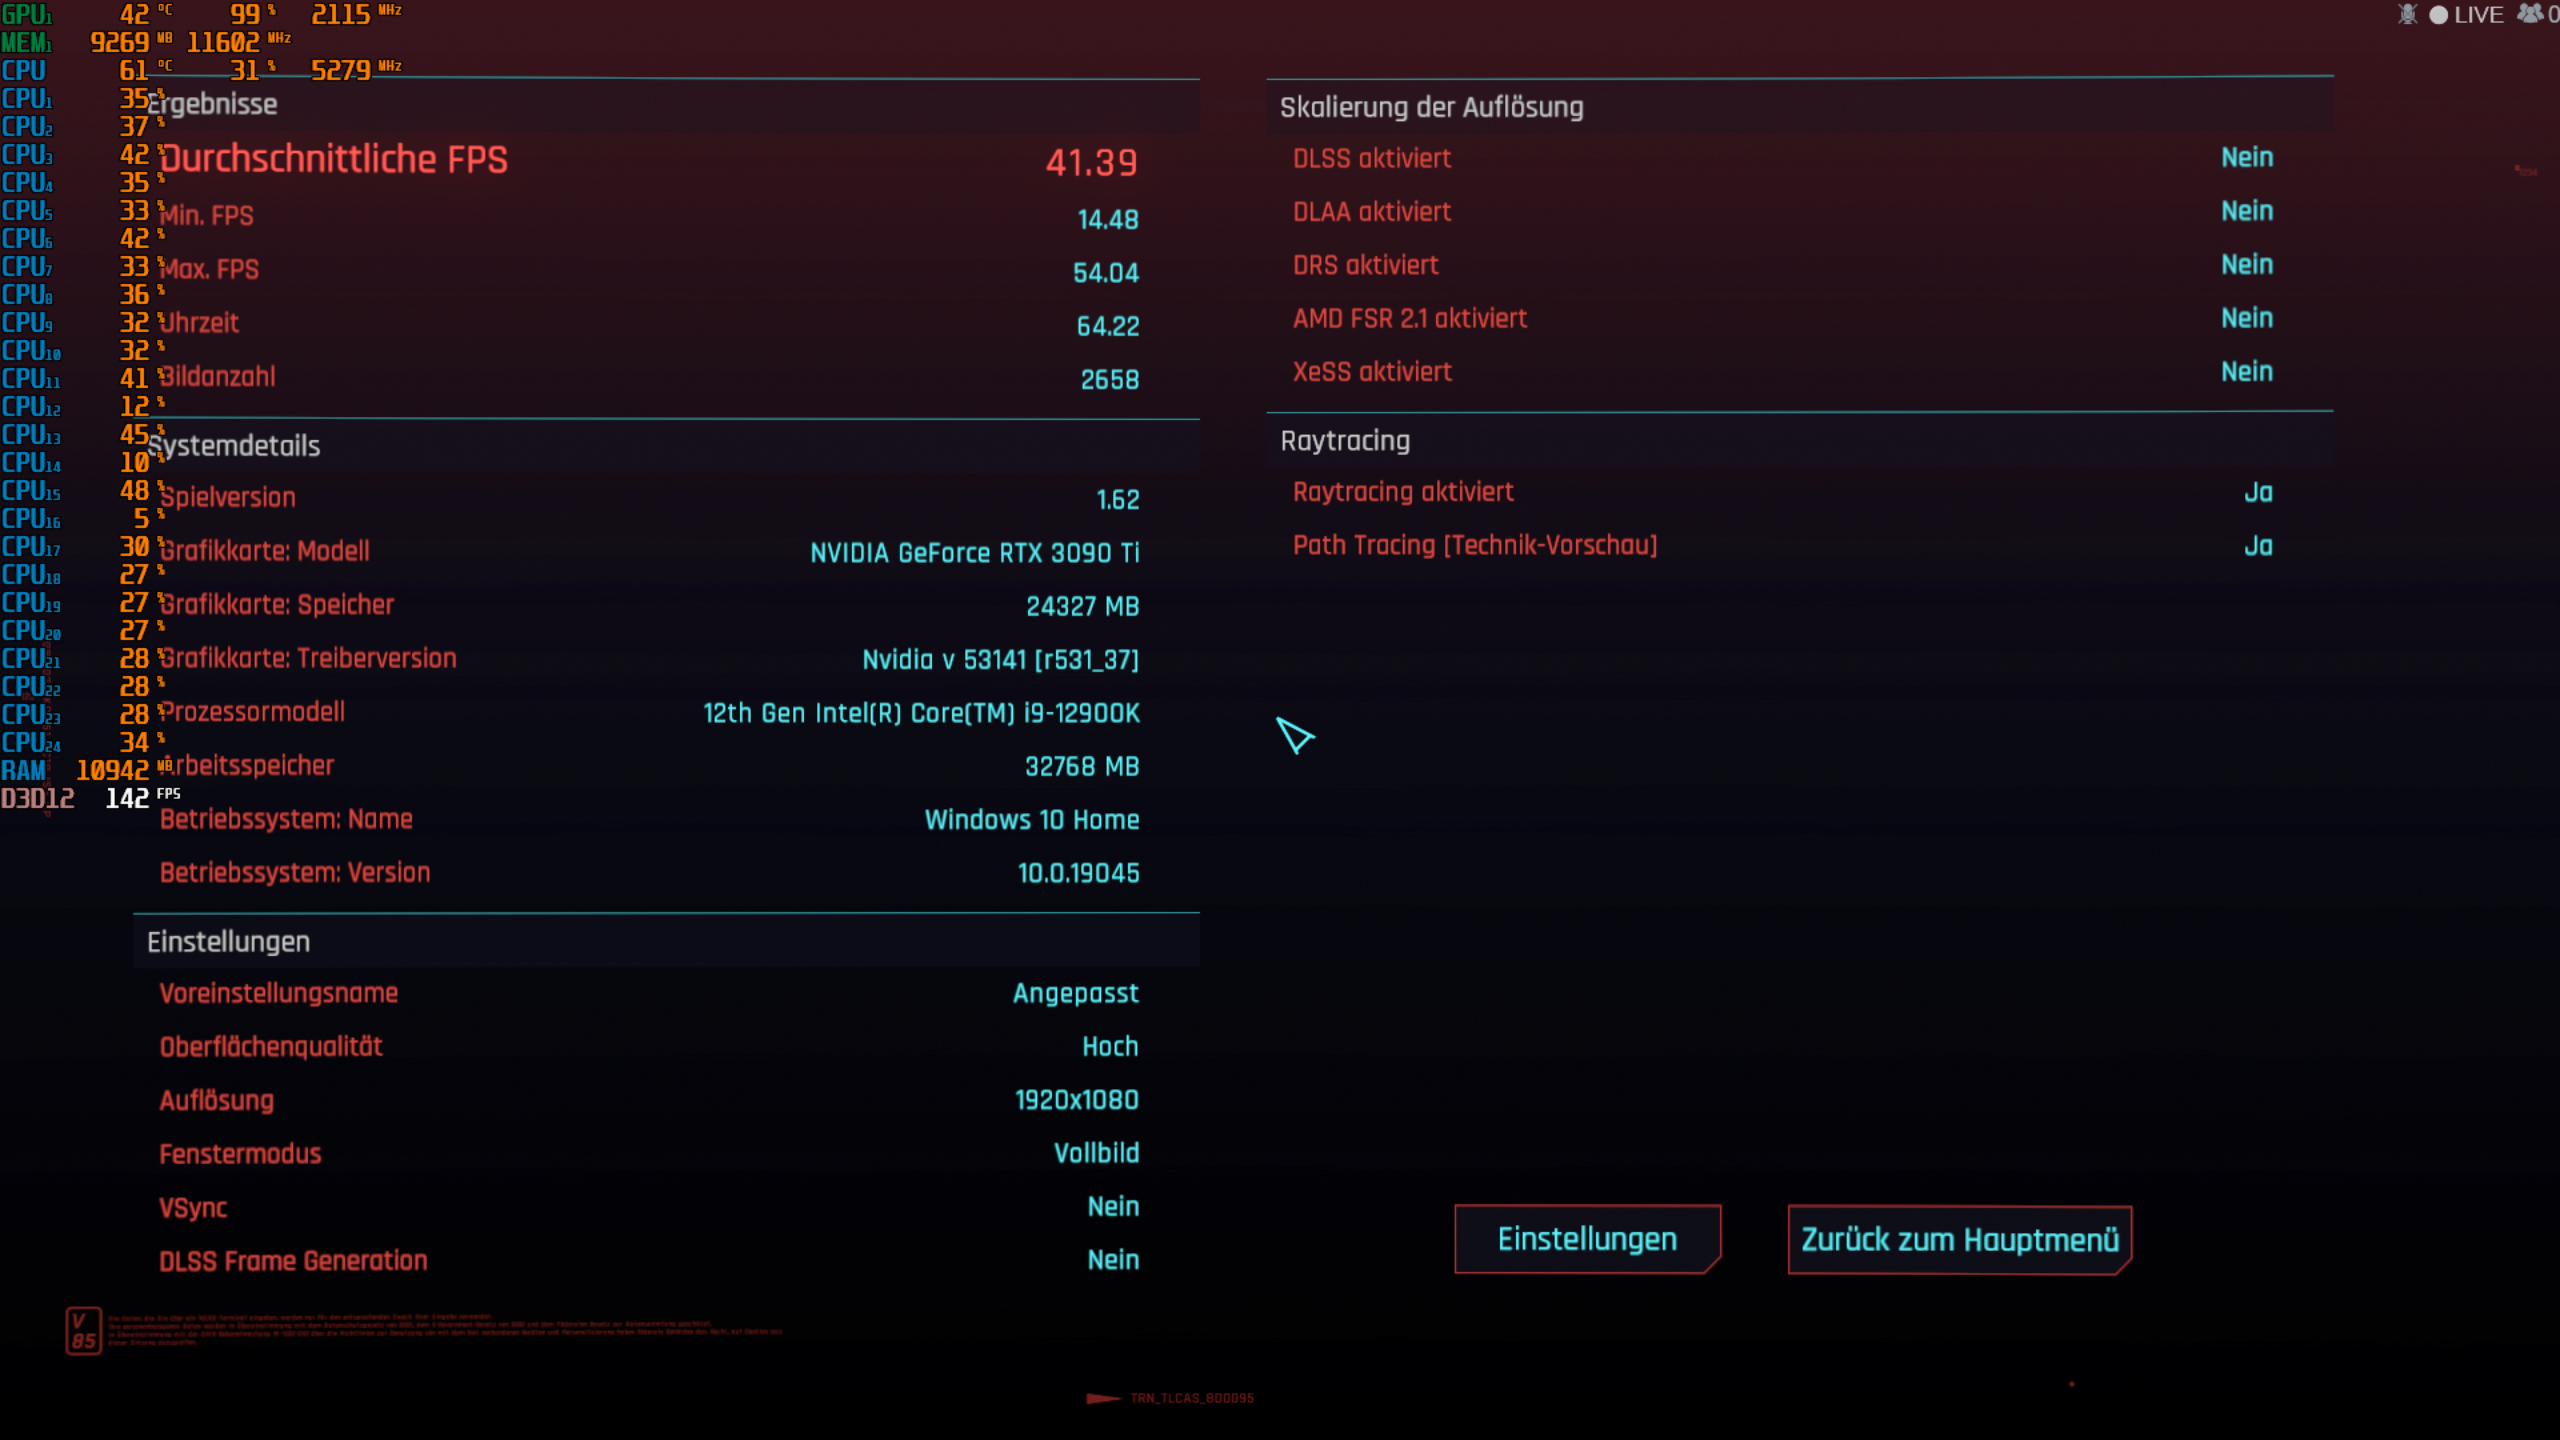
Task: Select the Systemdetails section header
Action: pos(233,446)
